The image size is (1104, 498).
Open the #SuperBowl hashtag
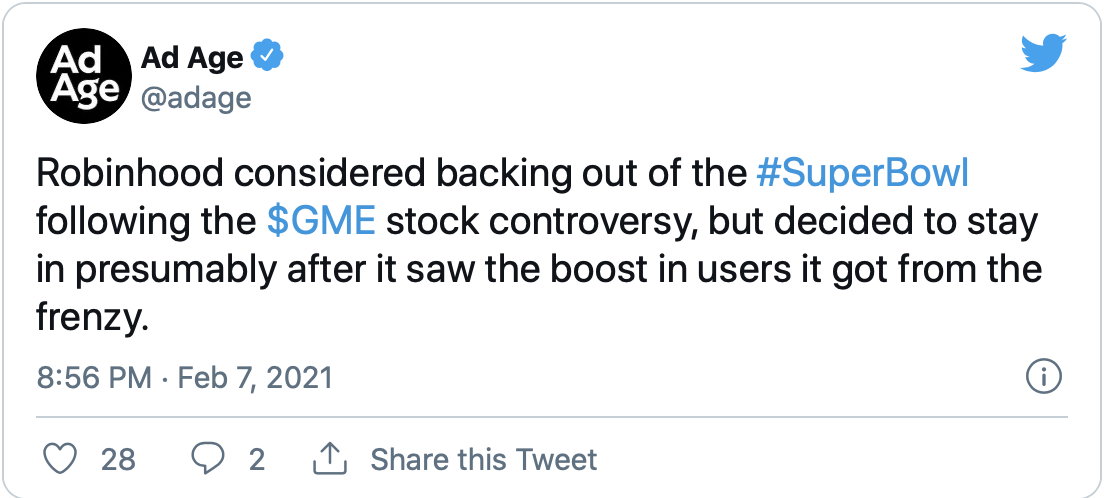click(x=862, y=174)
